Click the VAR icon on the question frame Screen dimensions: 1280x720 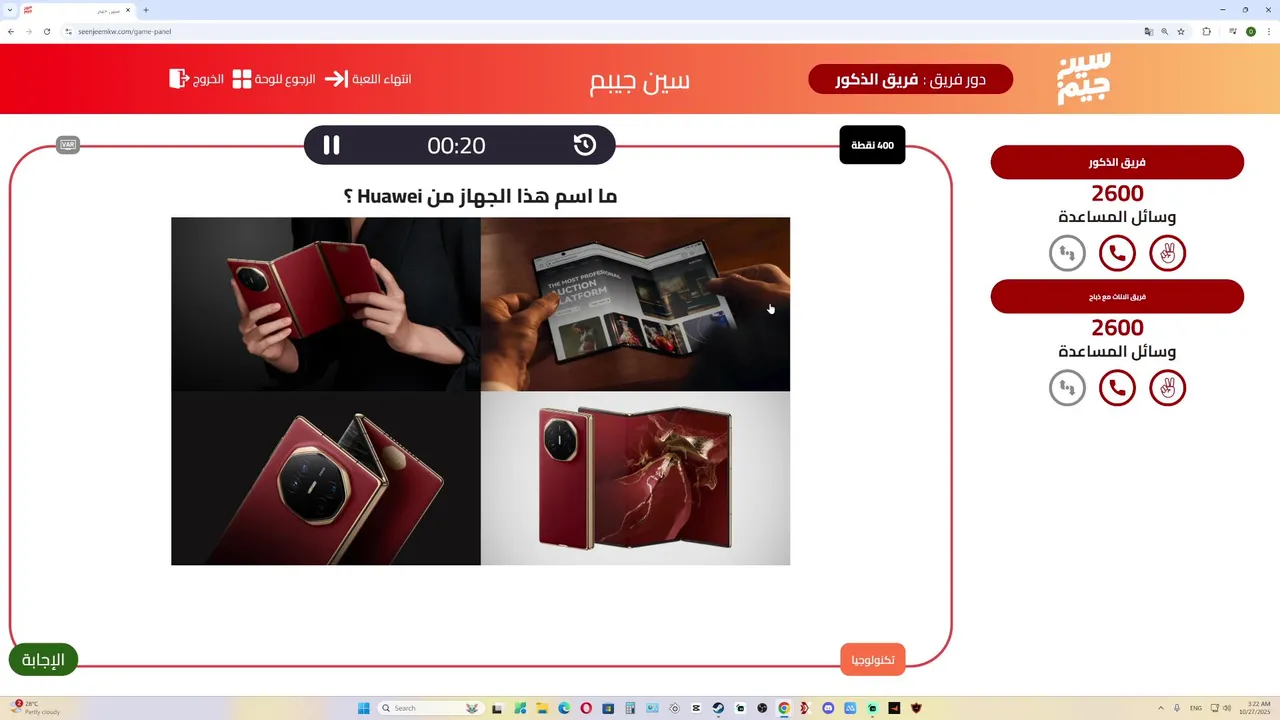coord(68,145)
